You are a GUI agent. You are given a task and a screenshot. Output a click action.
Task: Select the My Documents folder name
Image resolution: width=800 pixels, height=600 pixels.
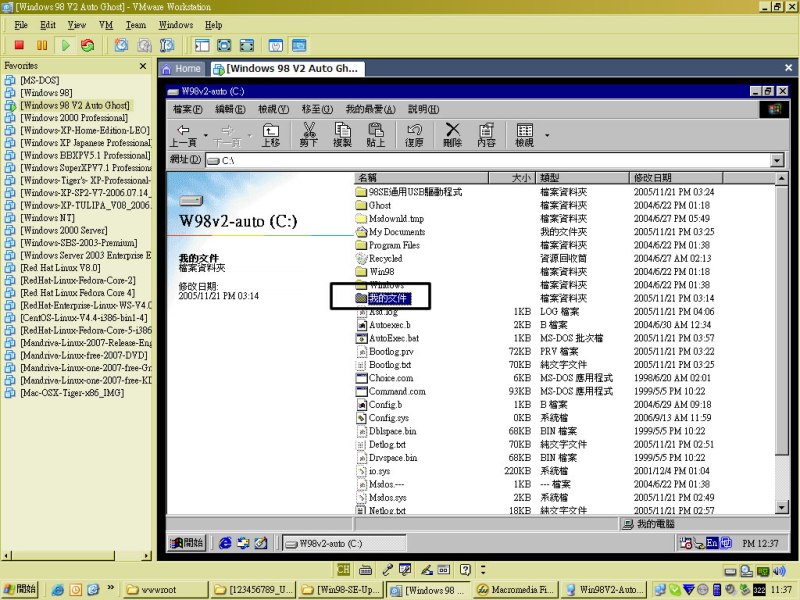(397, 232)
